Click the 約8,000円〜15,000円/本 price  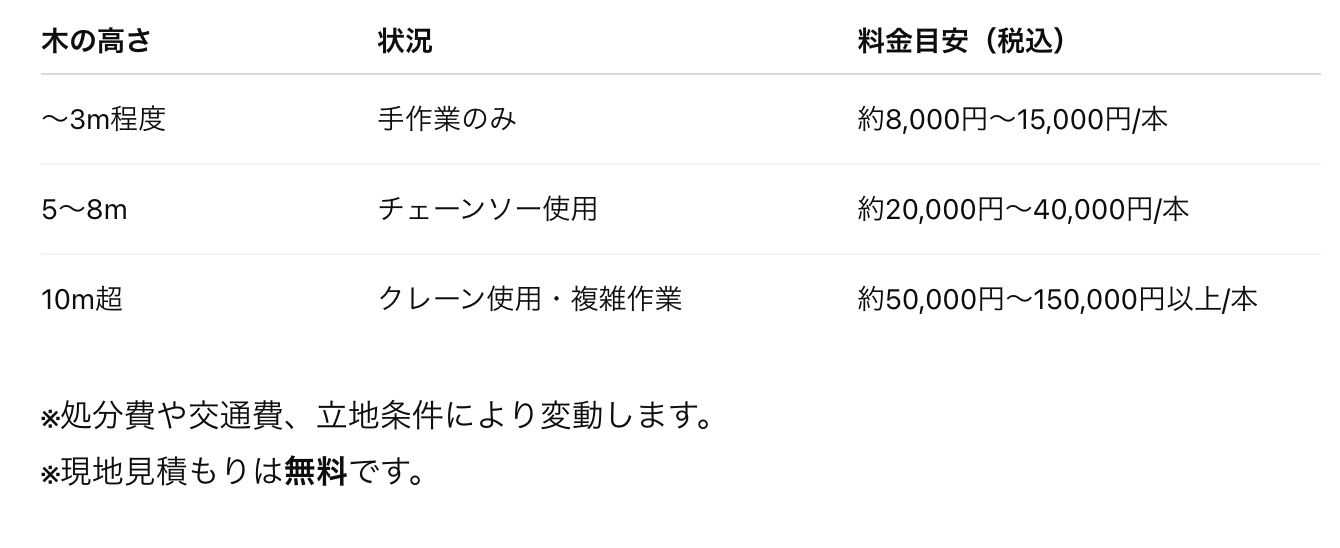tap(1013, 120)
